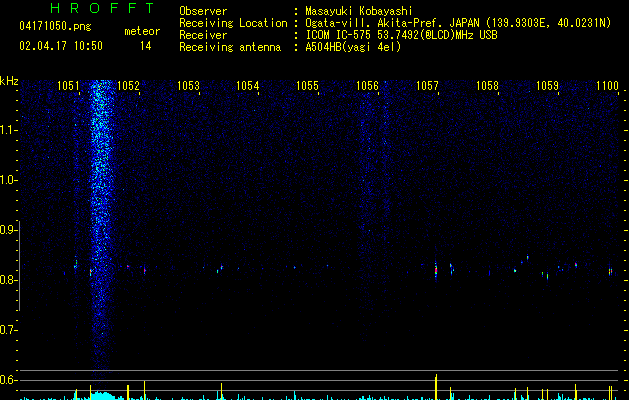Click the 1058 time axis label
629x400 pixels.
pyautogui.click(x=487, y=86)
